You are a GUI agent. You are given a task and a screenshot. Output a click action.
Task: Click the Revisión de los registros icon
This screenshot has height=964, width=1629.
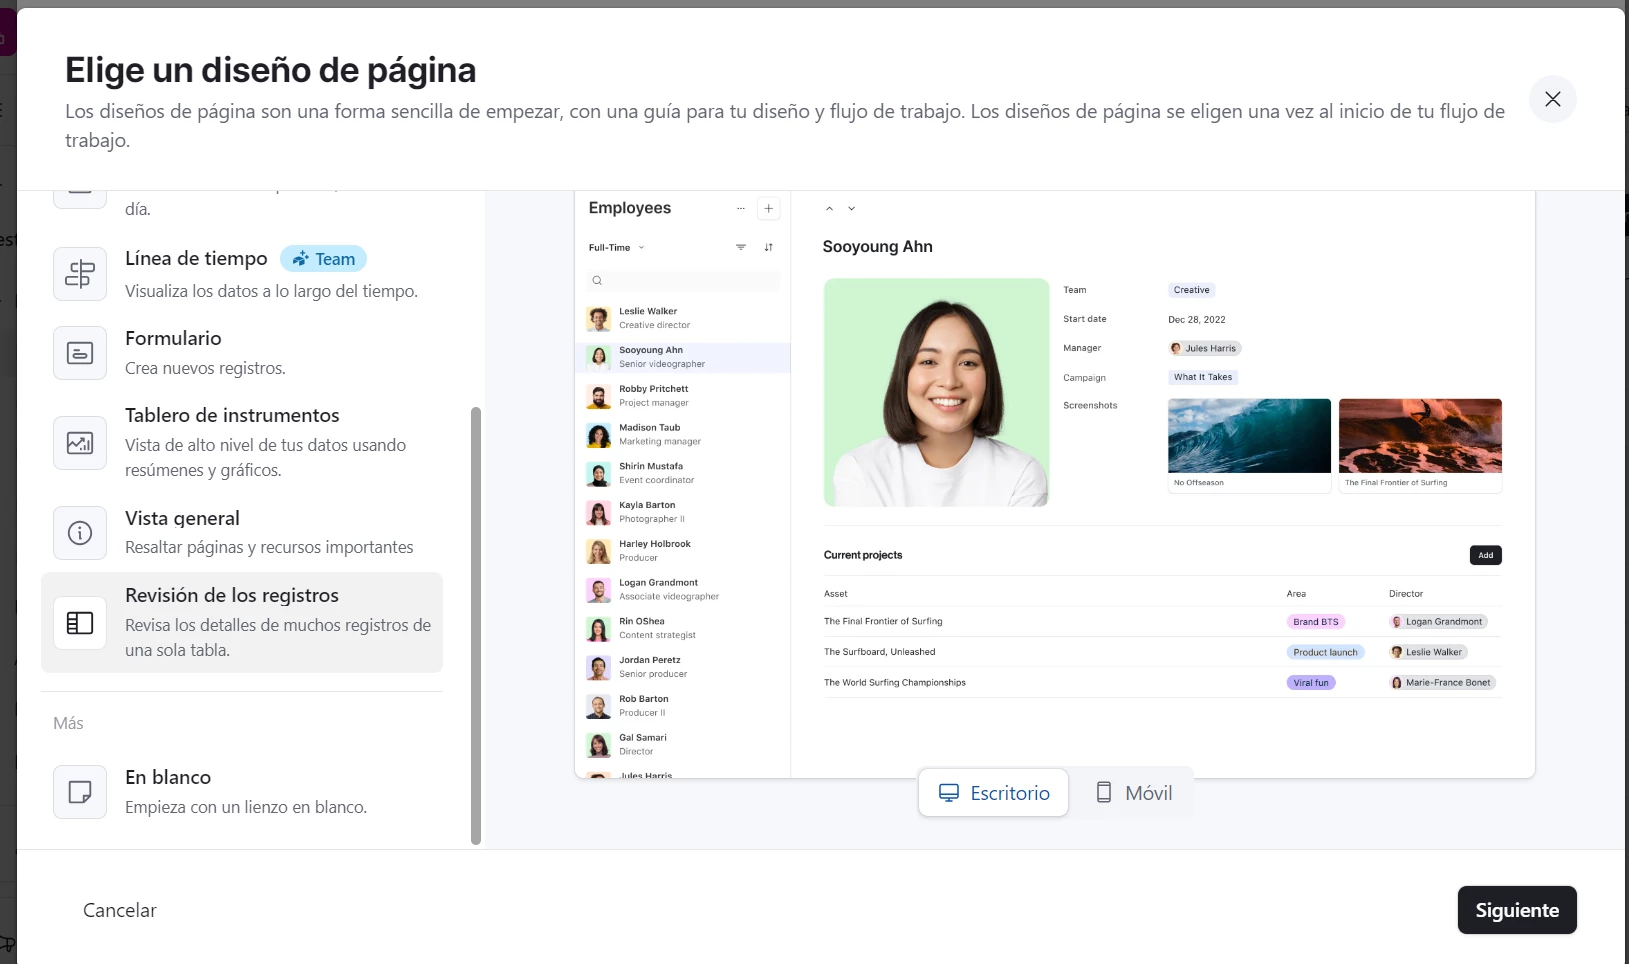point(80,623)
